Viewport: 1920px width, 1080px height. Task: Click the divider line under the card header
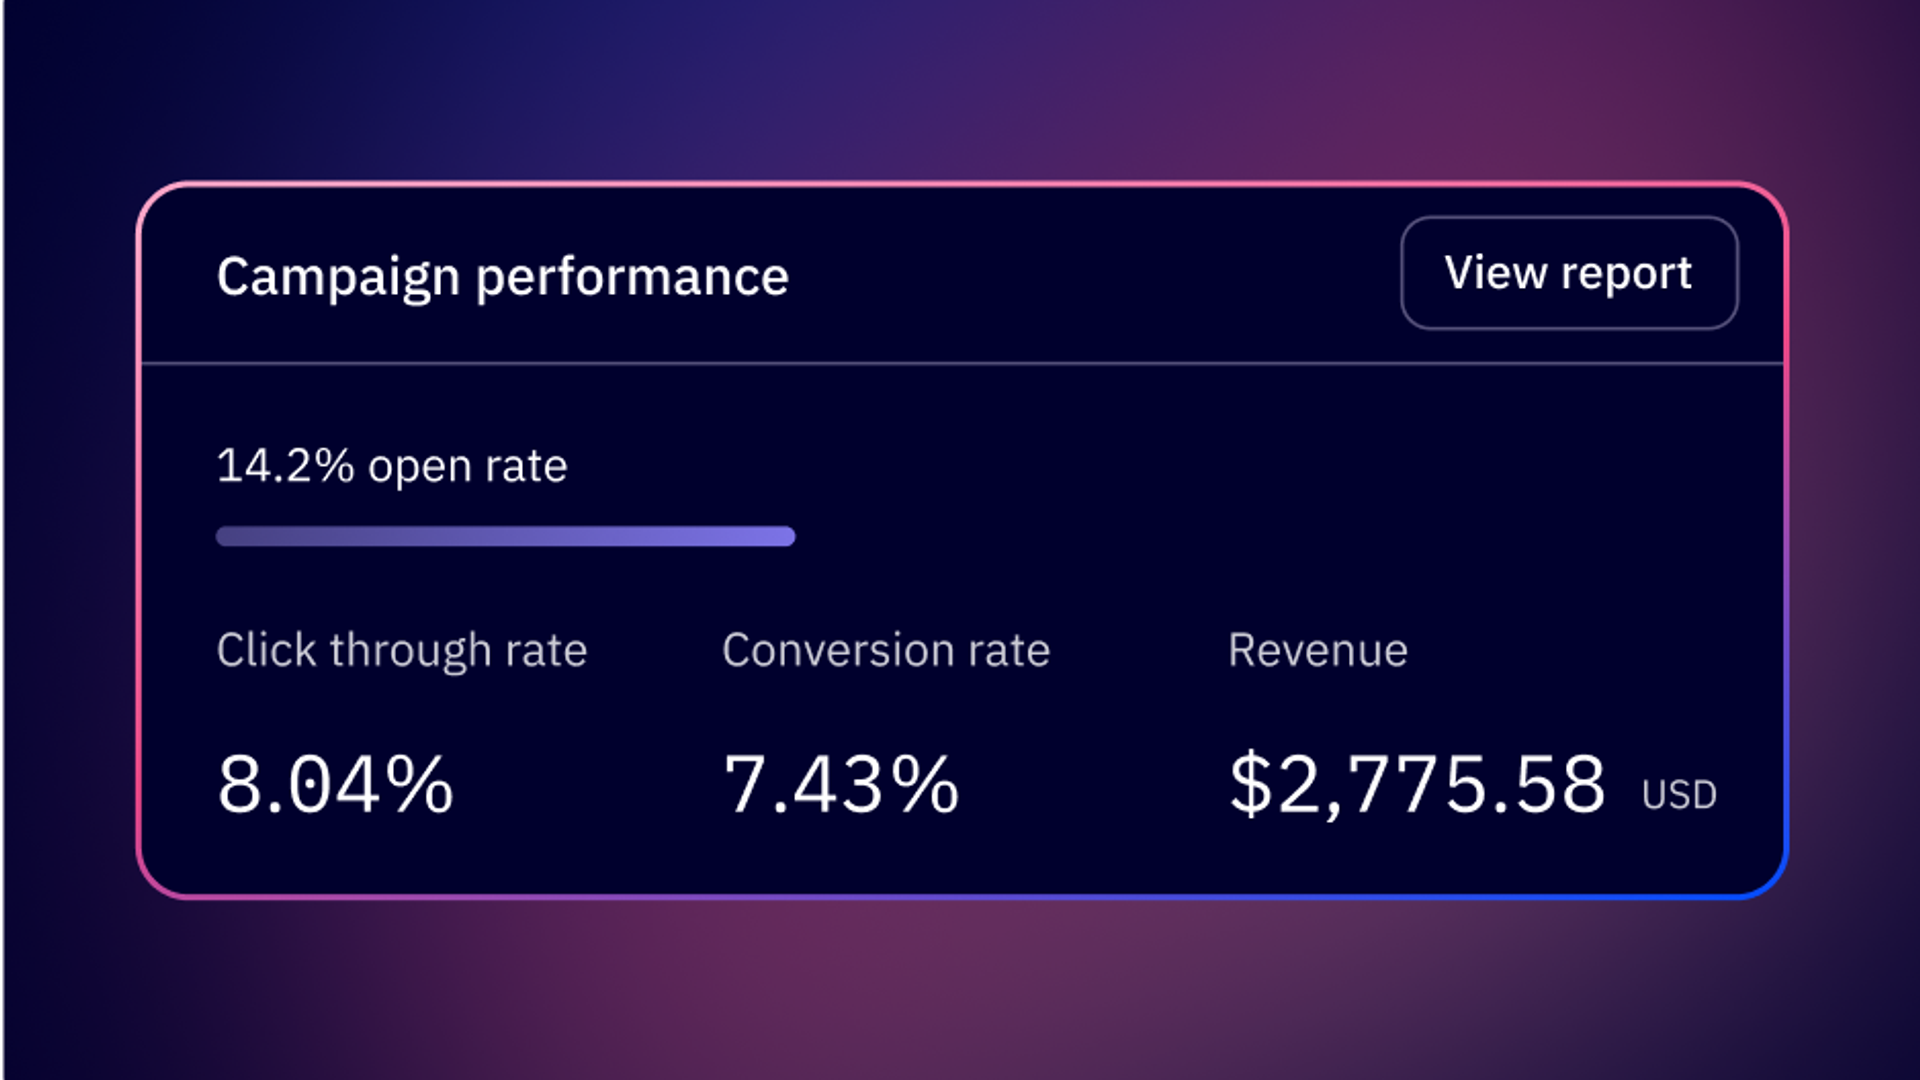(x=962, y=363)
